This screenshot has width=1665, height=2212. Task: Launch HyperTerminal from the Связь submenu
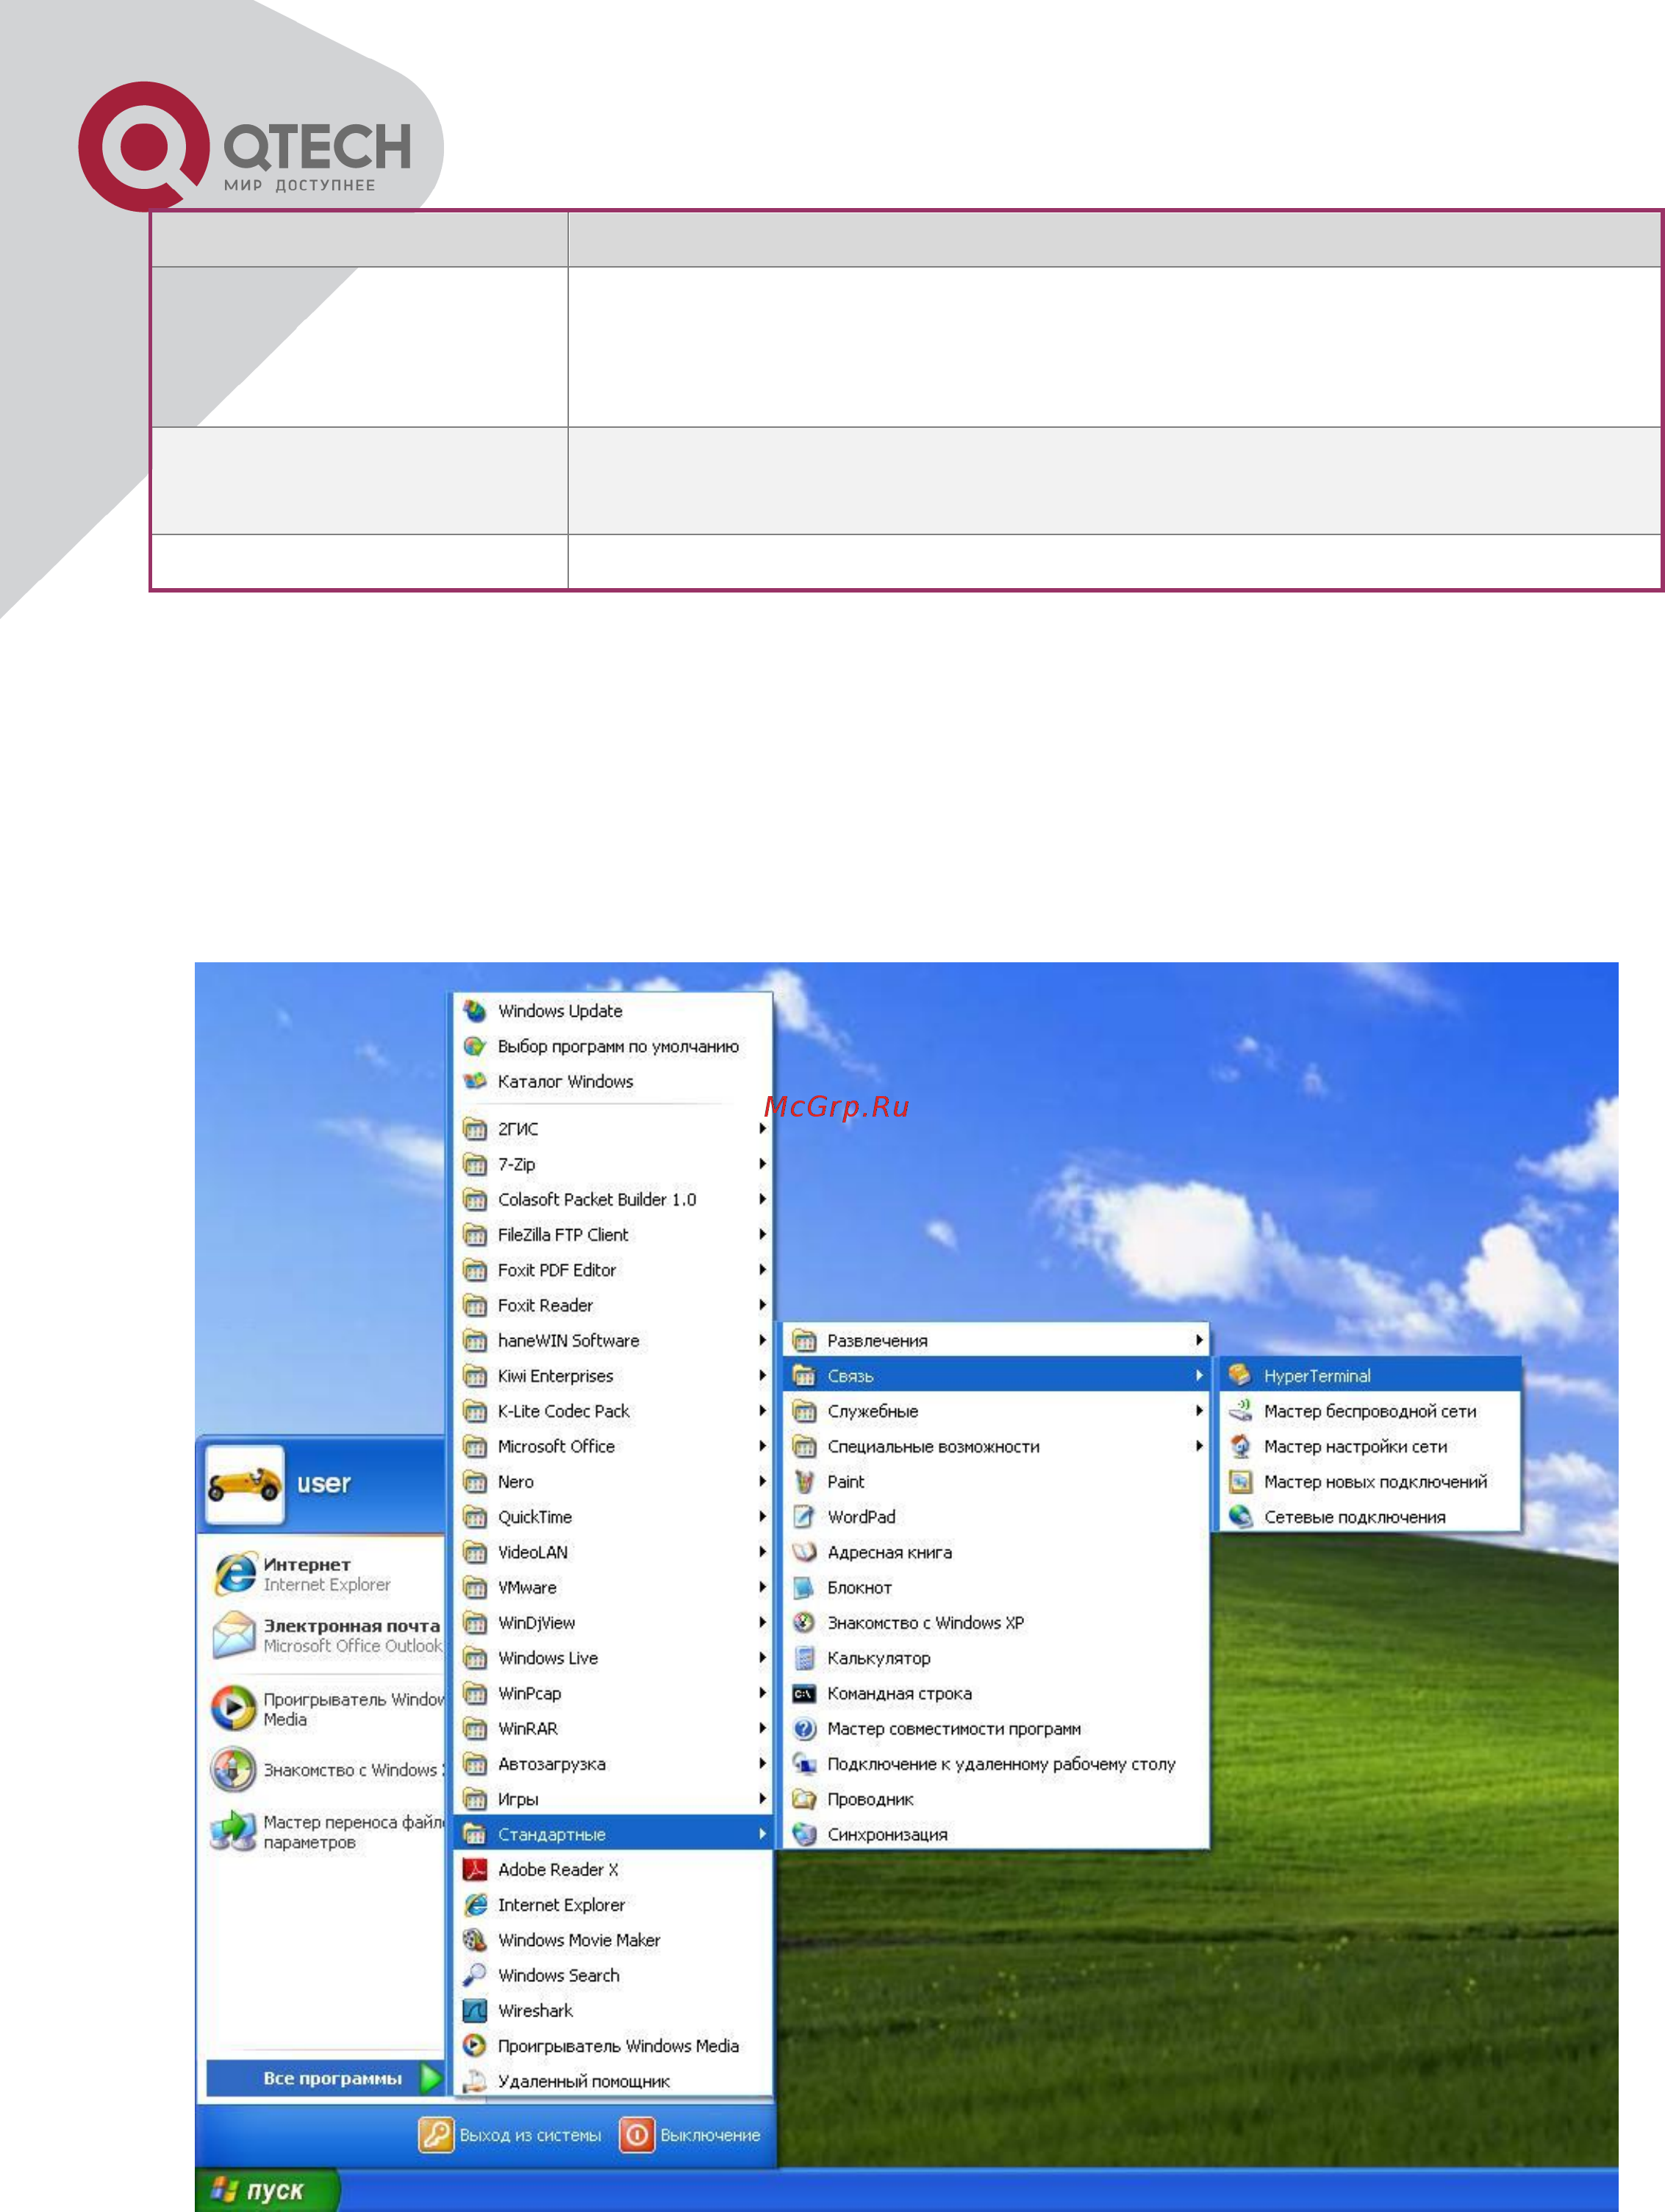pyautogui.click(x=1369, y=1375)
